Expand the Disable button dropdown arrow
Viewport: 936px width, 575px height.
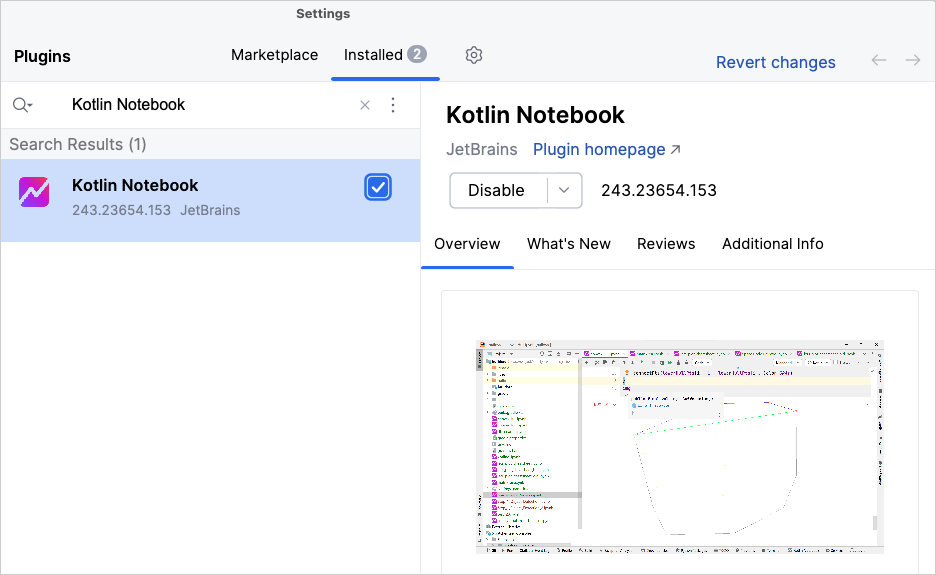[x=564, y=190]
